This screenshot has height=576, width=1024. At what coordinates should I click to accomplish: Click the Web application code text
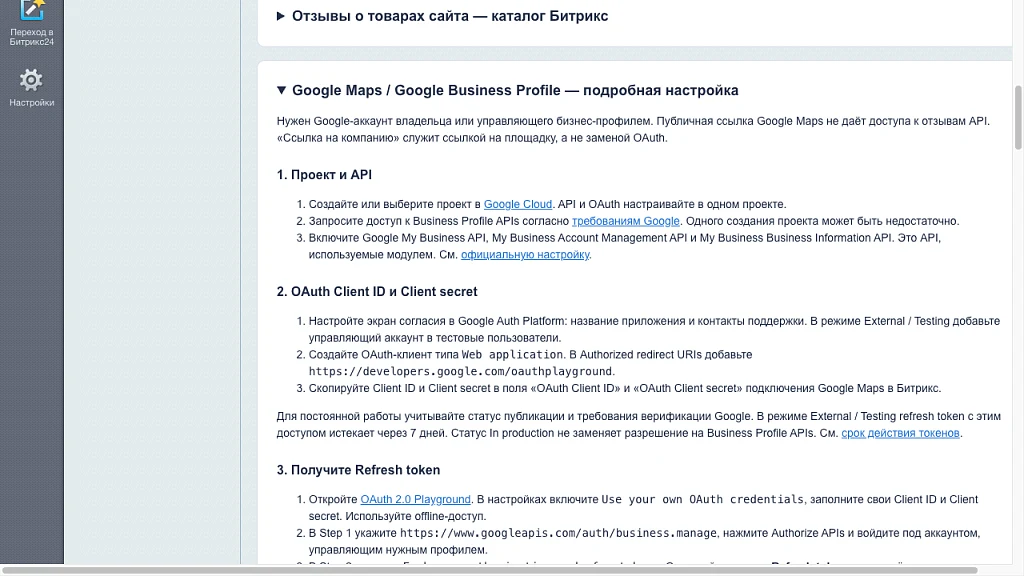coord(512,355)
